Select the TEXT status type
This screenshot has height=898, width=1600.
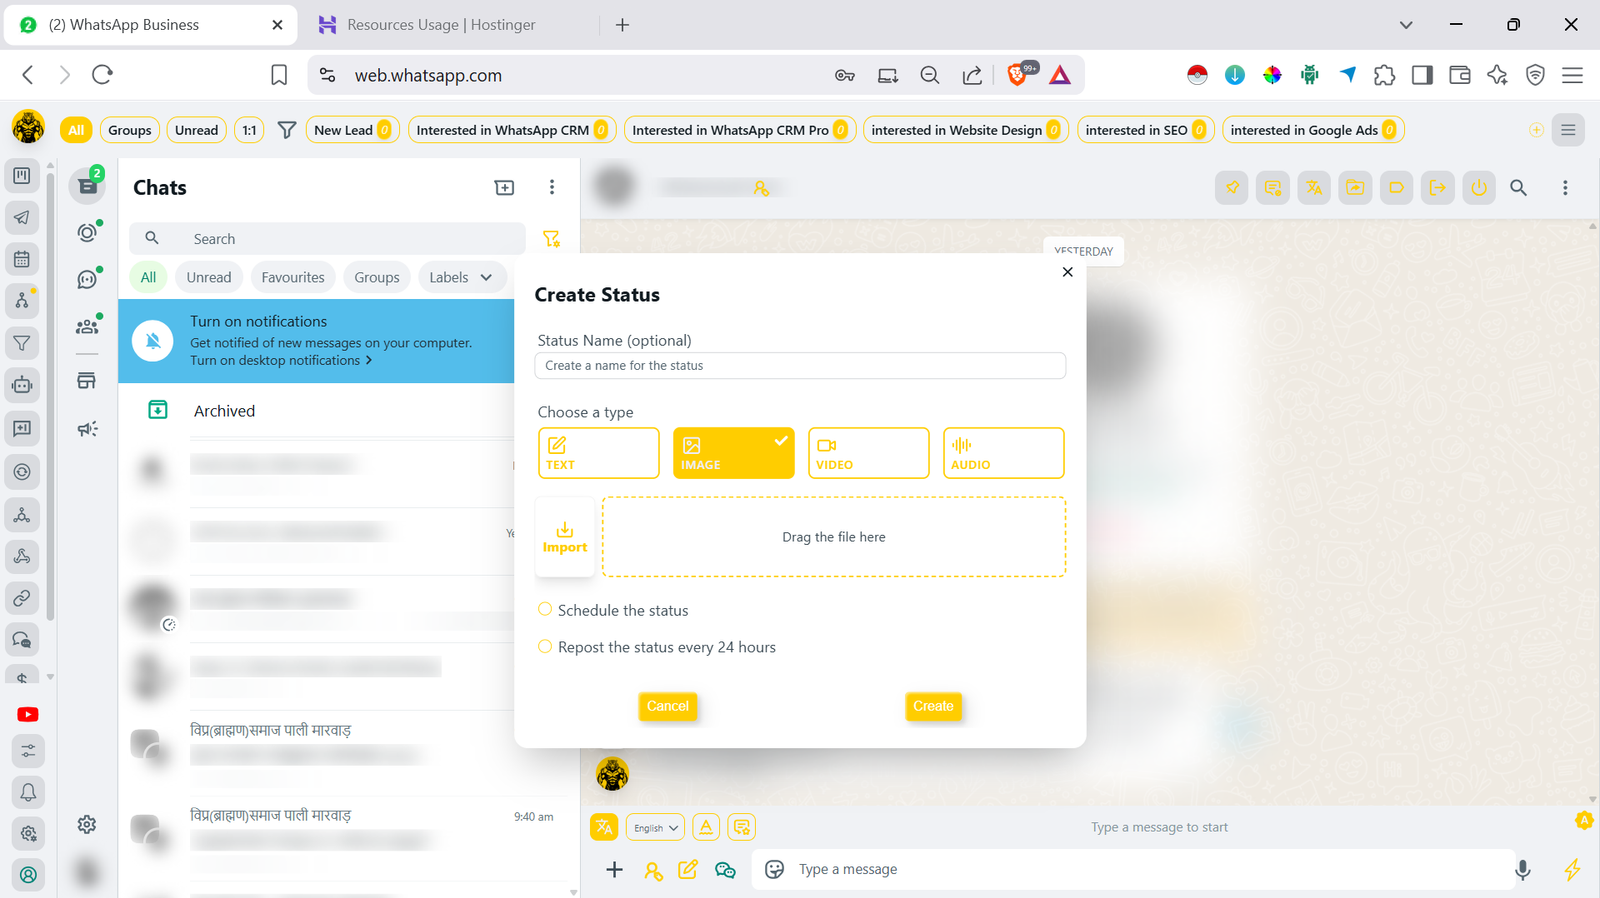[x=598, y=453]
